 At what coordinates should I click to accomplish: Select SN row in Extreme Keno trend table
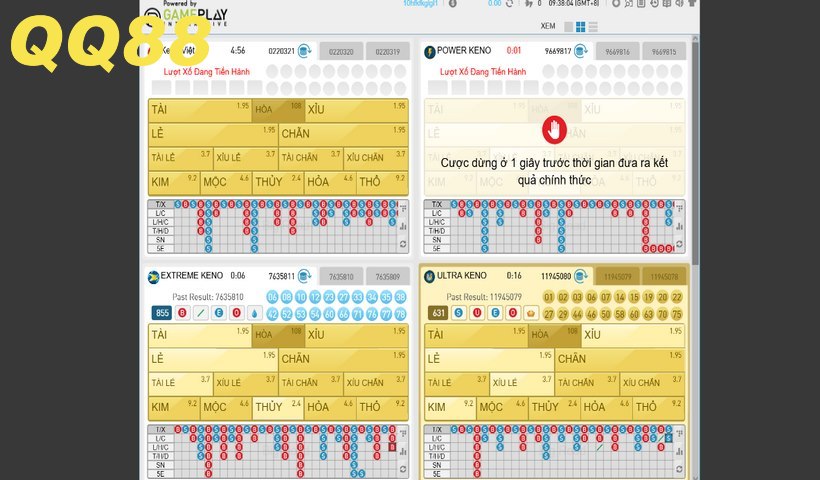click(161, 465)
